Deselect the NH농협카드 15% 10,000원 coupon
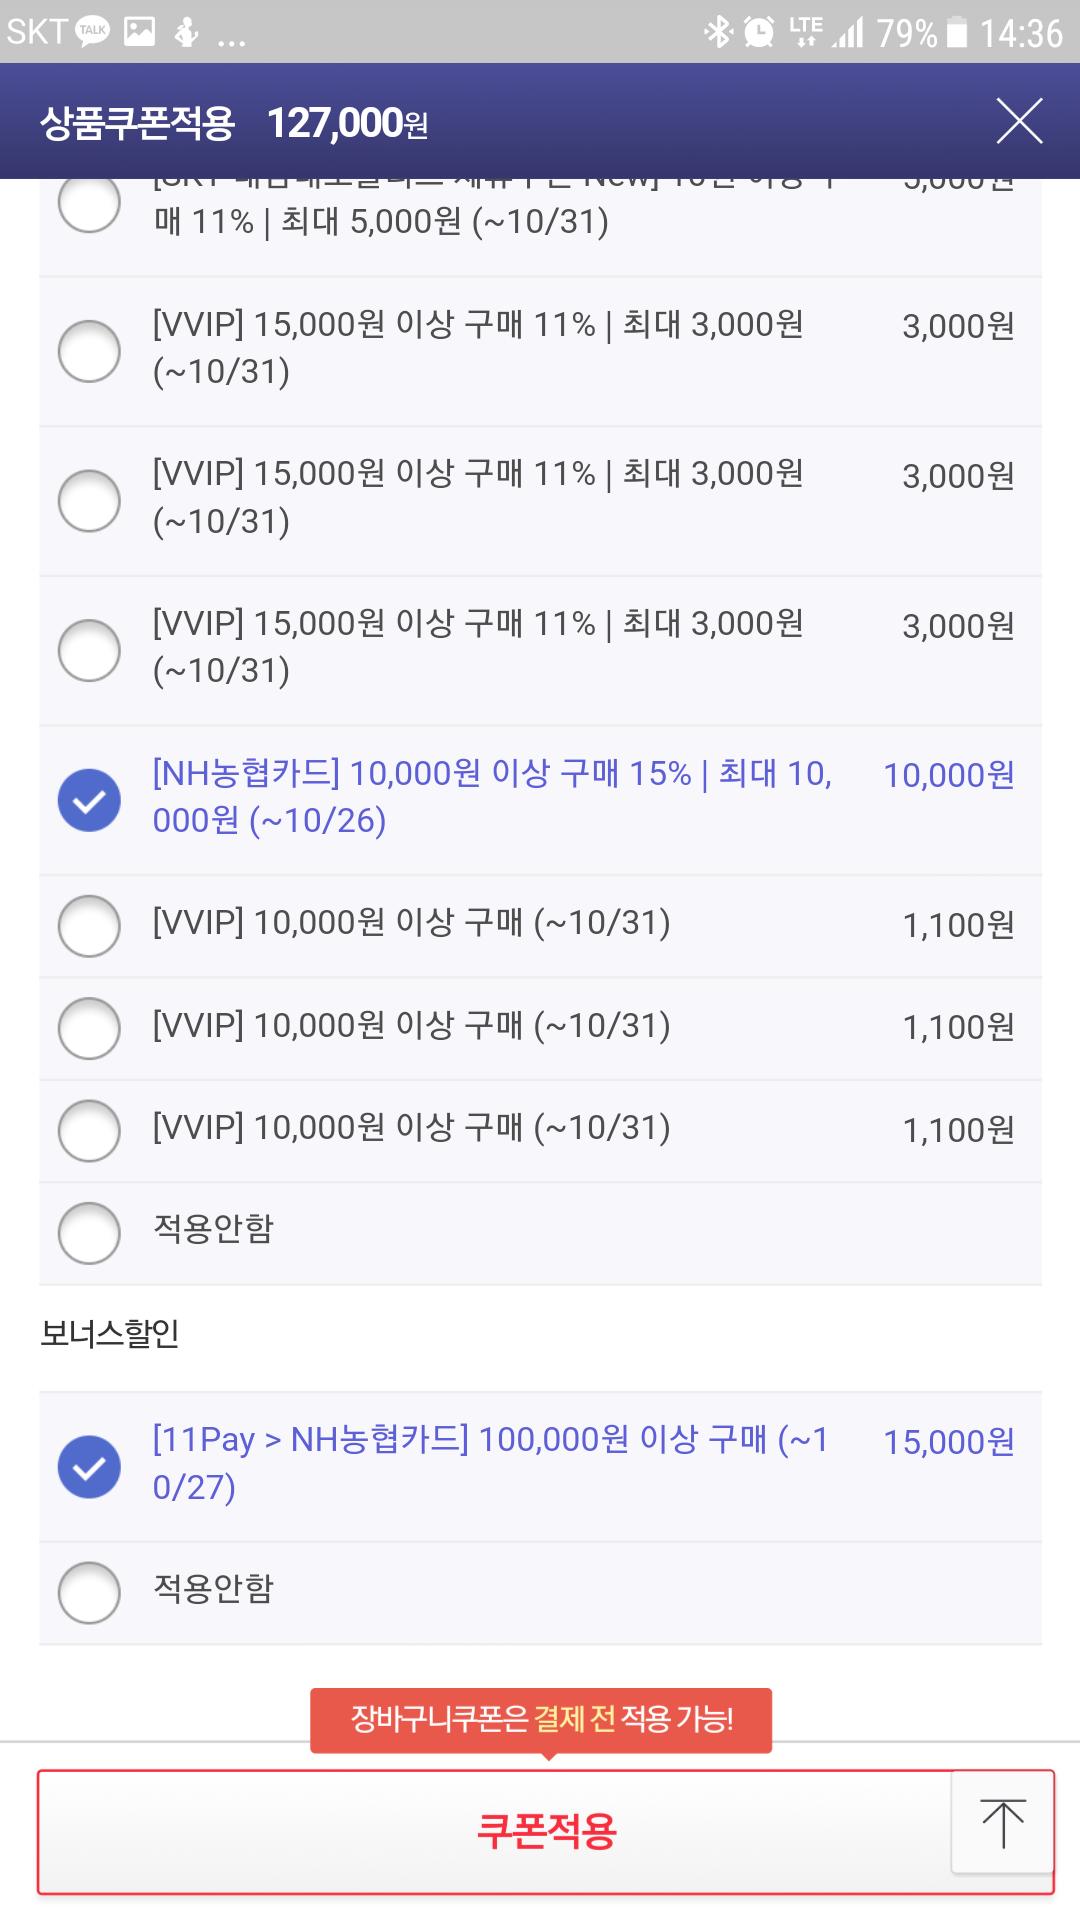 (x=540, y=800)
